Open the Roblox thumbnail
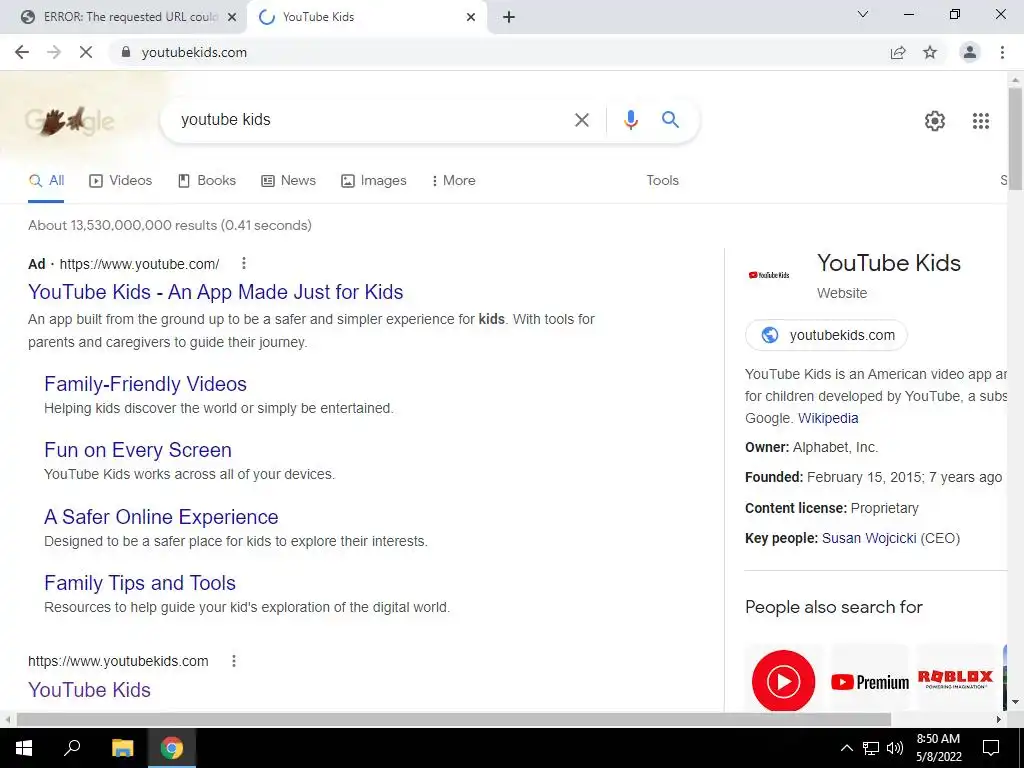 point(955,679)
